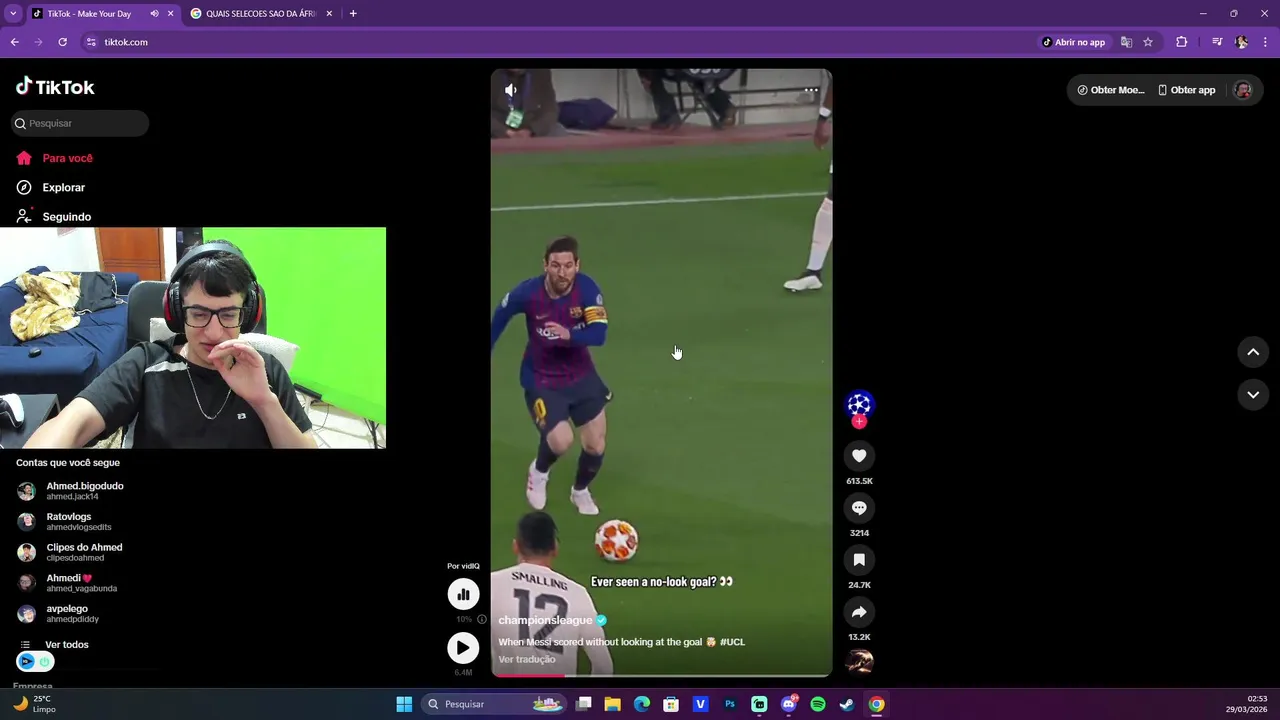Open the avpelego account

pos(58,613)
